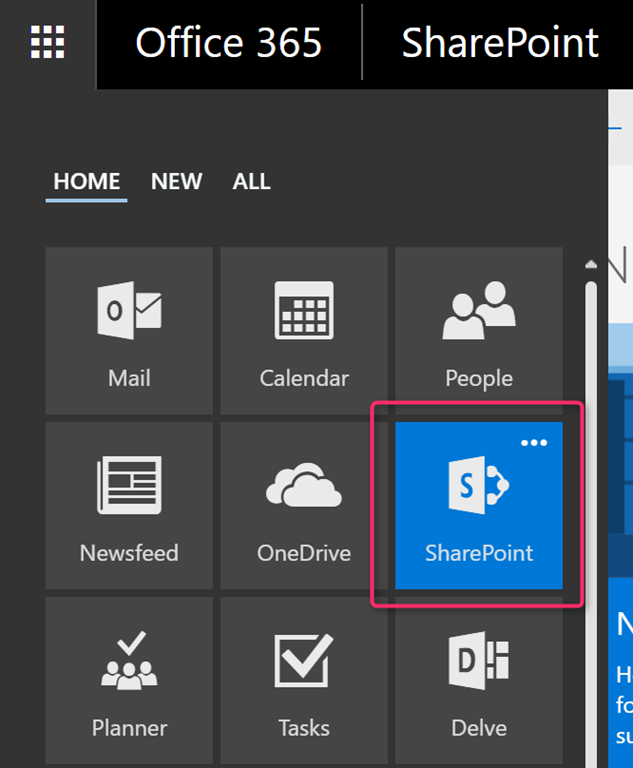Open the People app tile
This screenshot has width=633, height=768.
pos(479,331)
